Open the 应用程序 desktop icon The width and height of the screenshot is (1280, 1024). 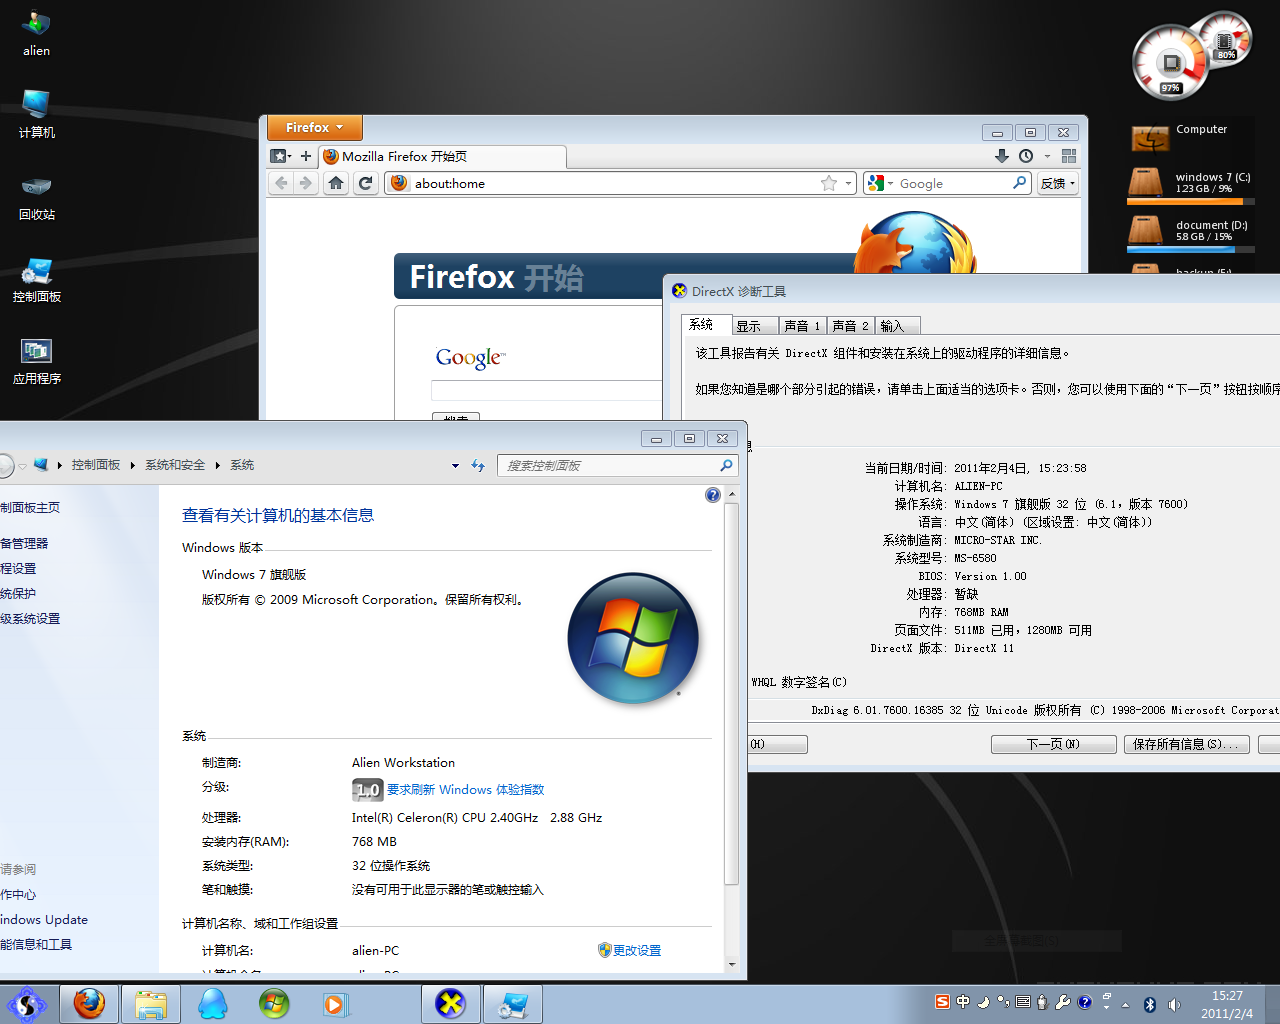point(36,361)
